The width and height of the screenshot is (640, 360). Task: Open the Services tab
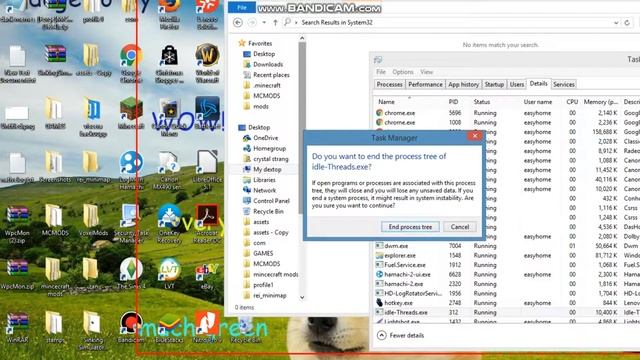click(x=564, y=84)
